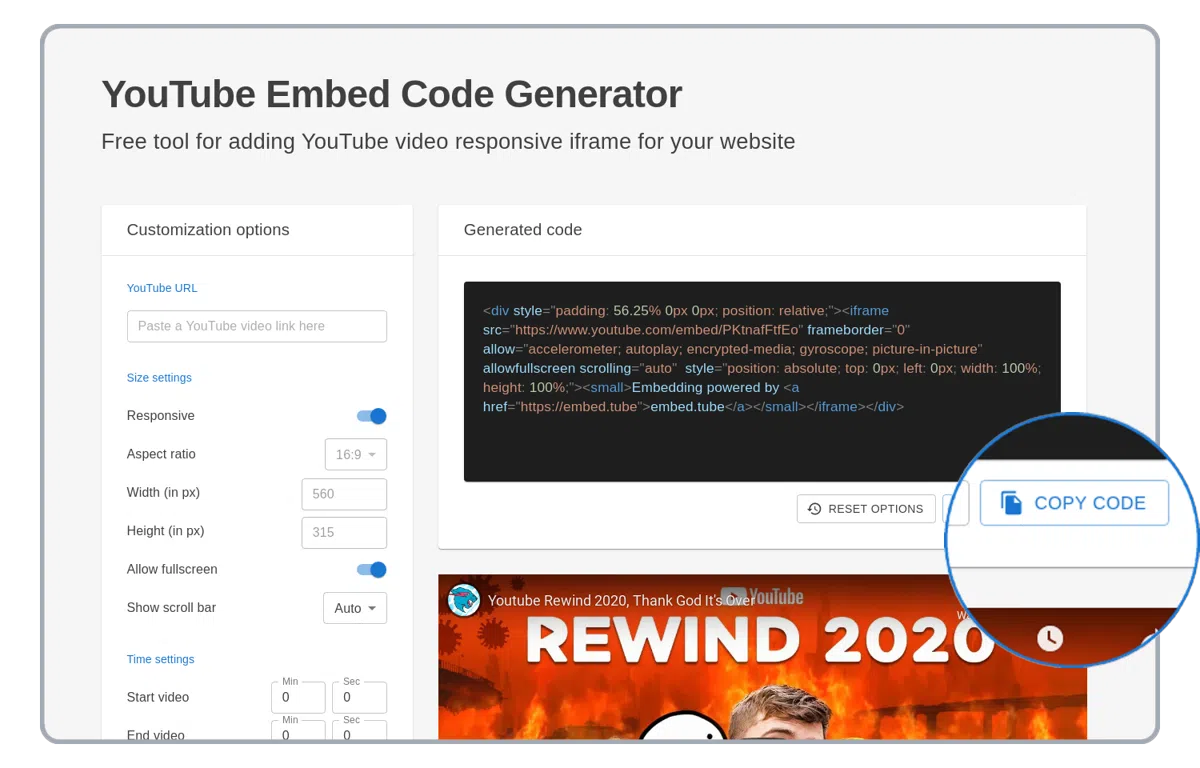
Task: Click the End video Min field
Action: click(x=298, y=734)
